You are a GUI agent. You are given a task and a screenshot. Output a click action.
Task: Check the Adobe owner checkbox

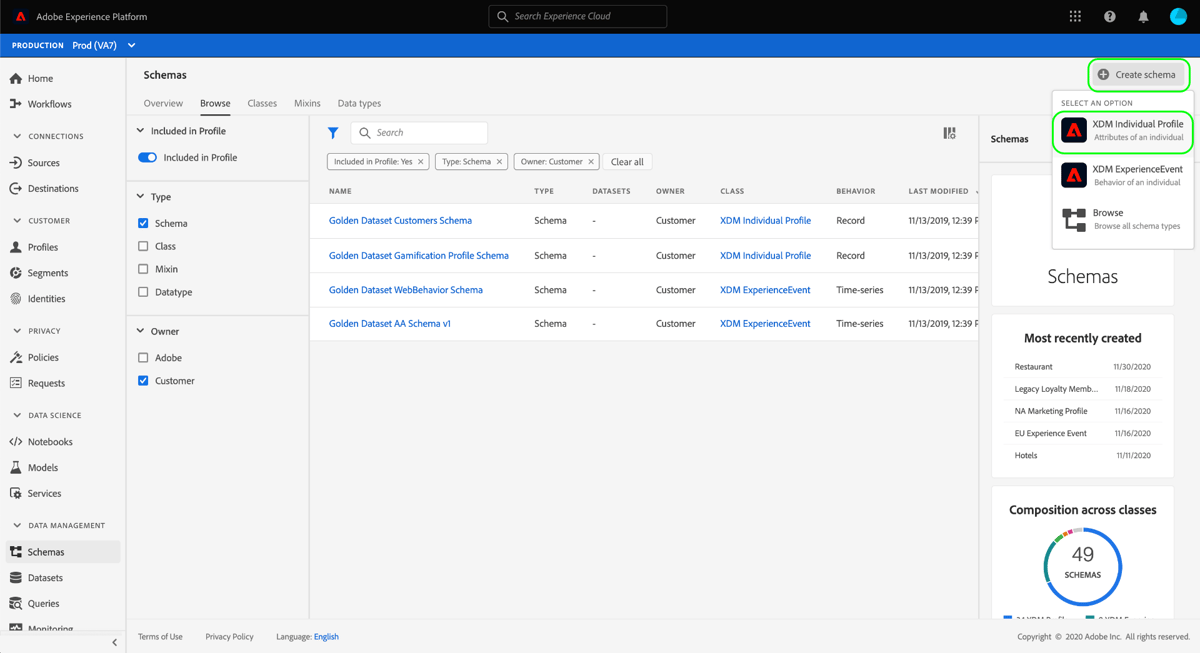143,357
